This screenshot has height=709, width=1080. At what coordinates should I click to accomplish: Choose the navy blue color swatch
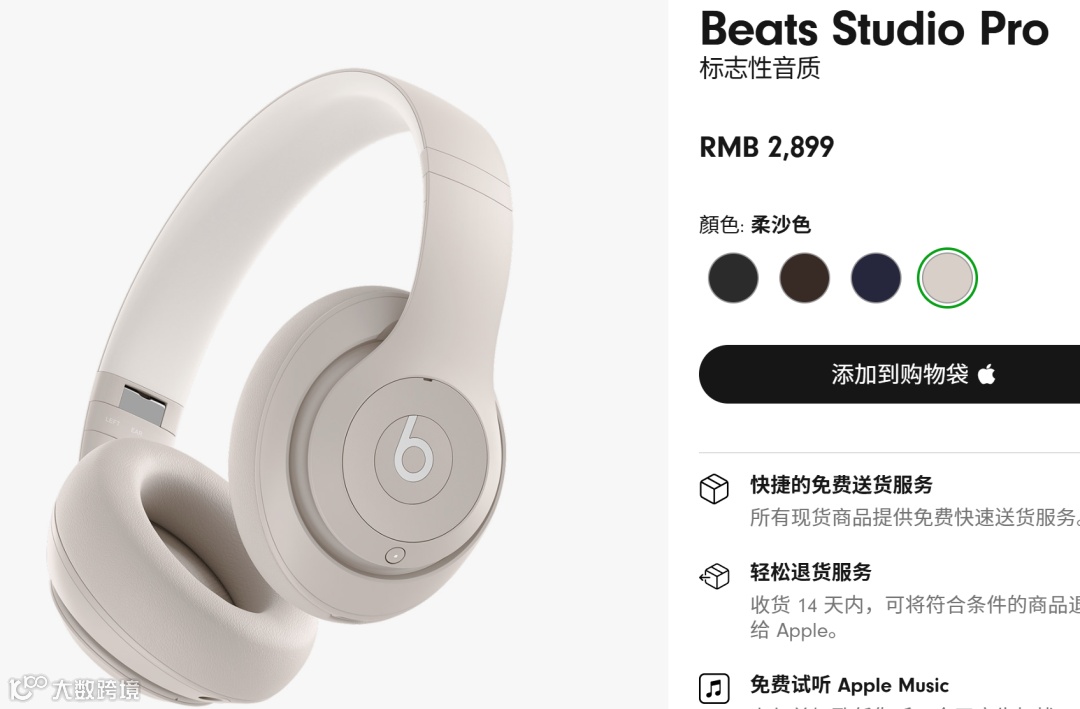coord(876,278)
